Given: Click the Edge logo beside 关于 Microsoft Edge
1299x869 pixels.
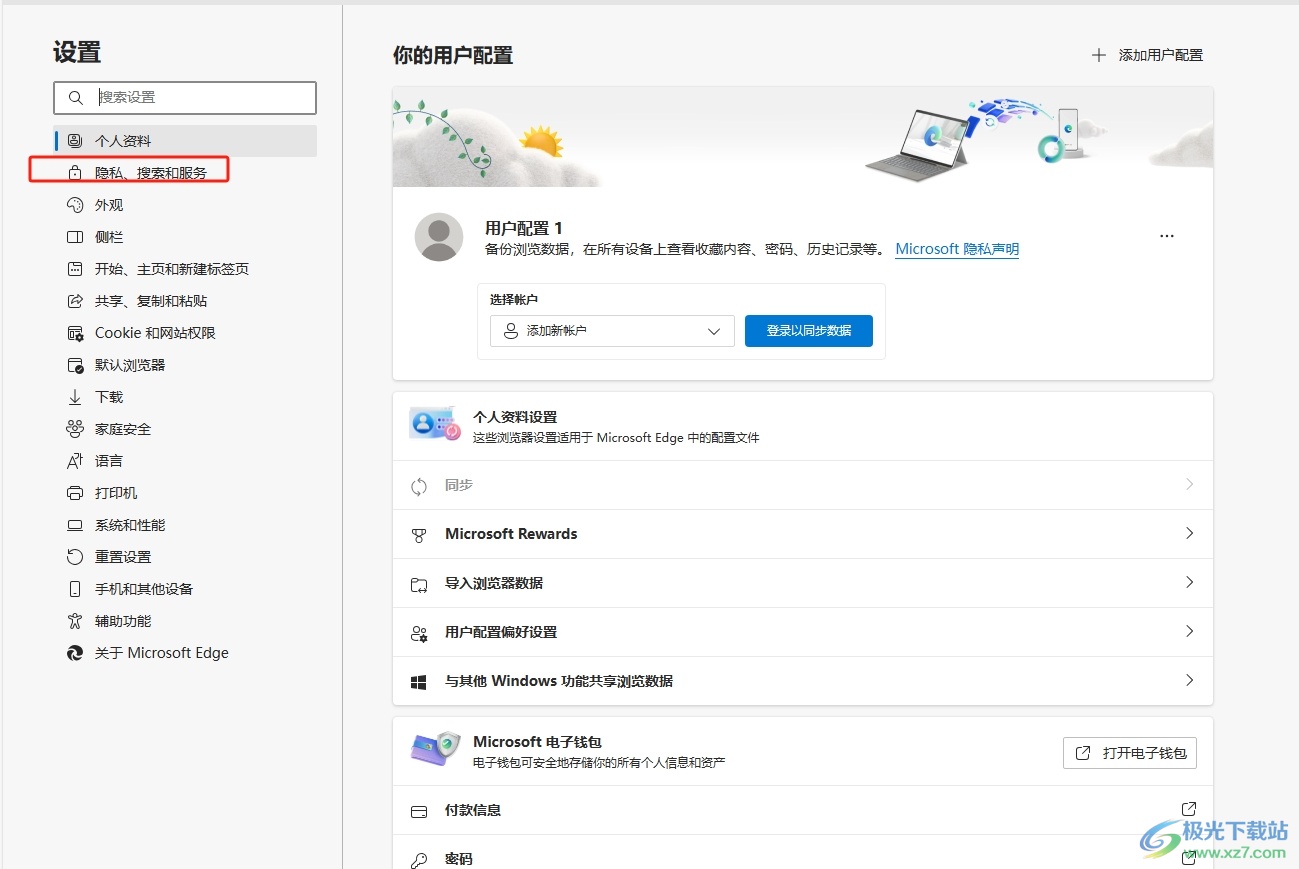Looking at the screenshot, I should pos(74,653).
